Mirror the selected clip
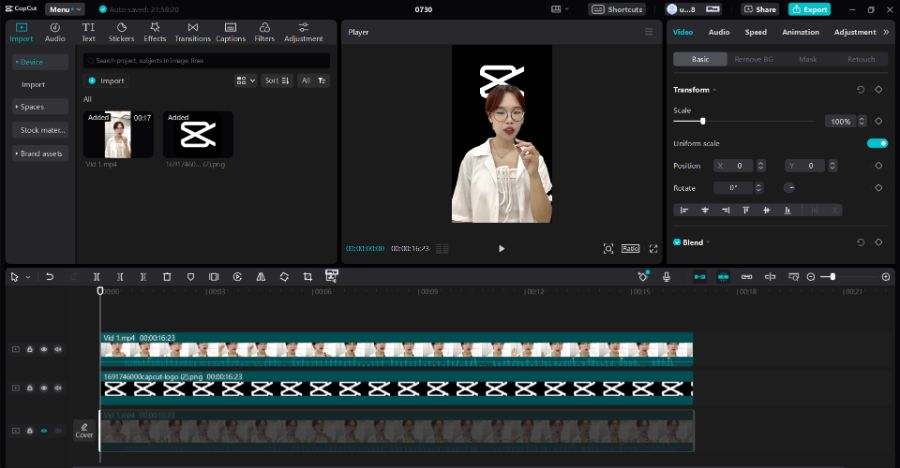The image size is (900, 468). (x=261, y=277)
